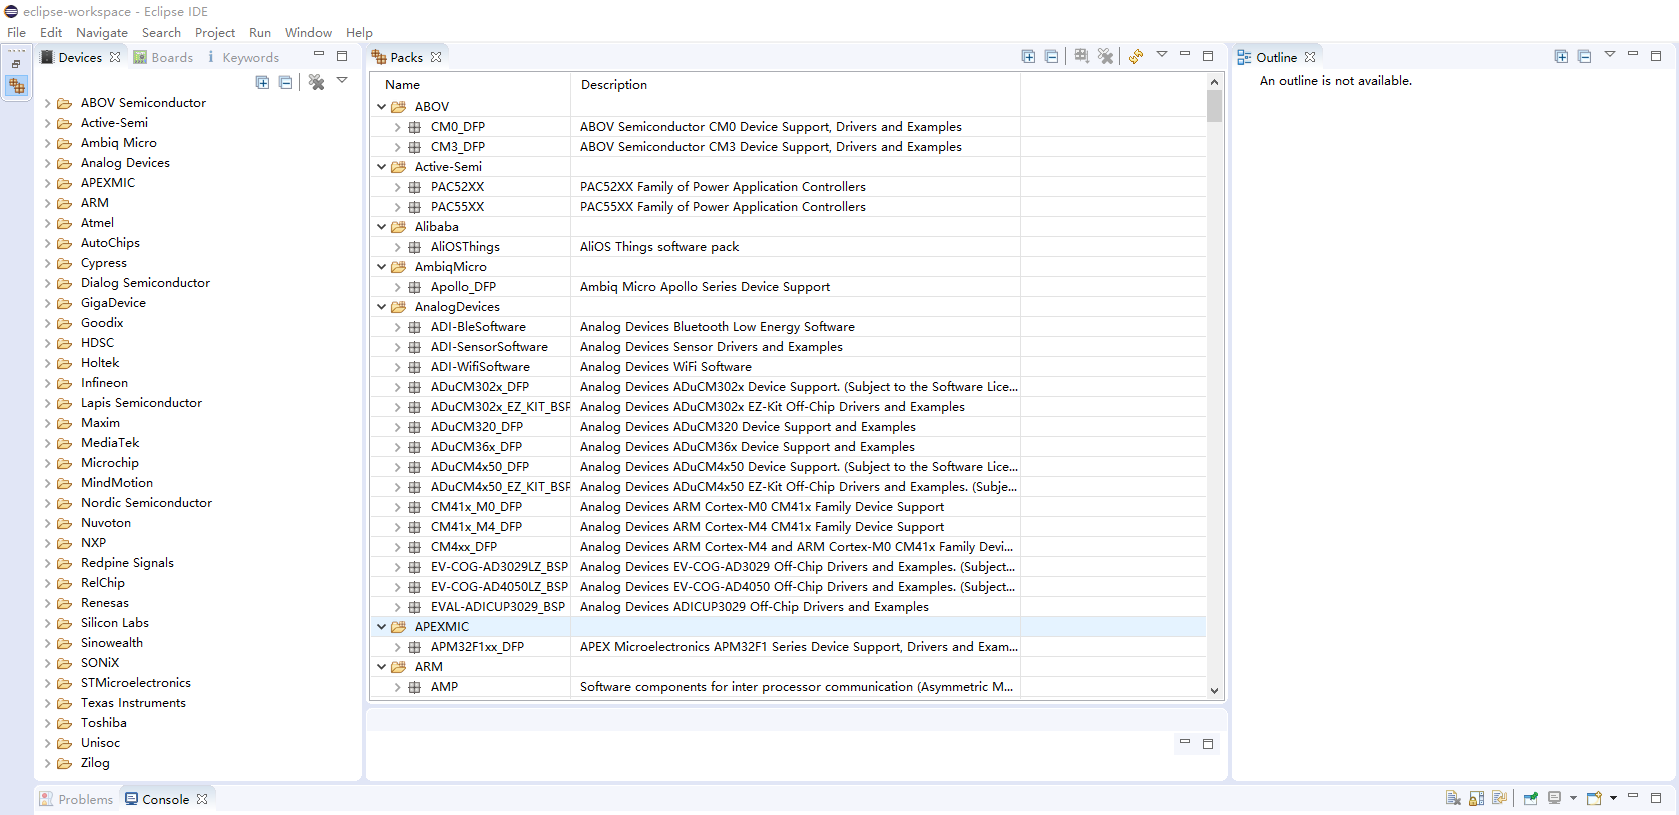Click the CMSIS Packs perspective icon
The height and width of the screenshot is (815, 1679).
point(16,86)
